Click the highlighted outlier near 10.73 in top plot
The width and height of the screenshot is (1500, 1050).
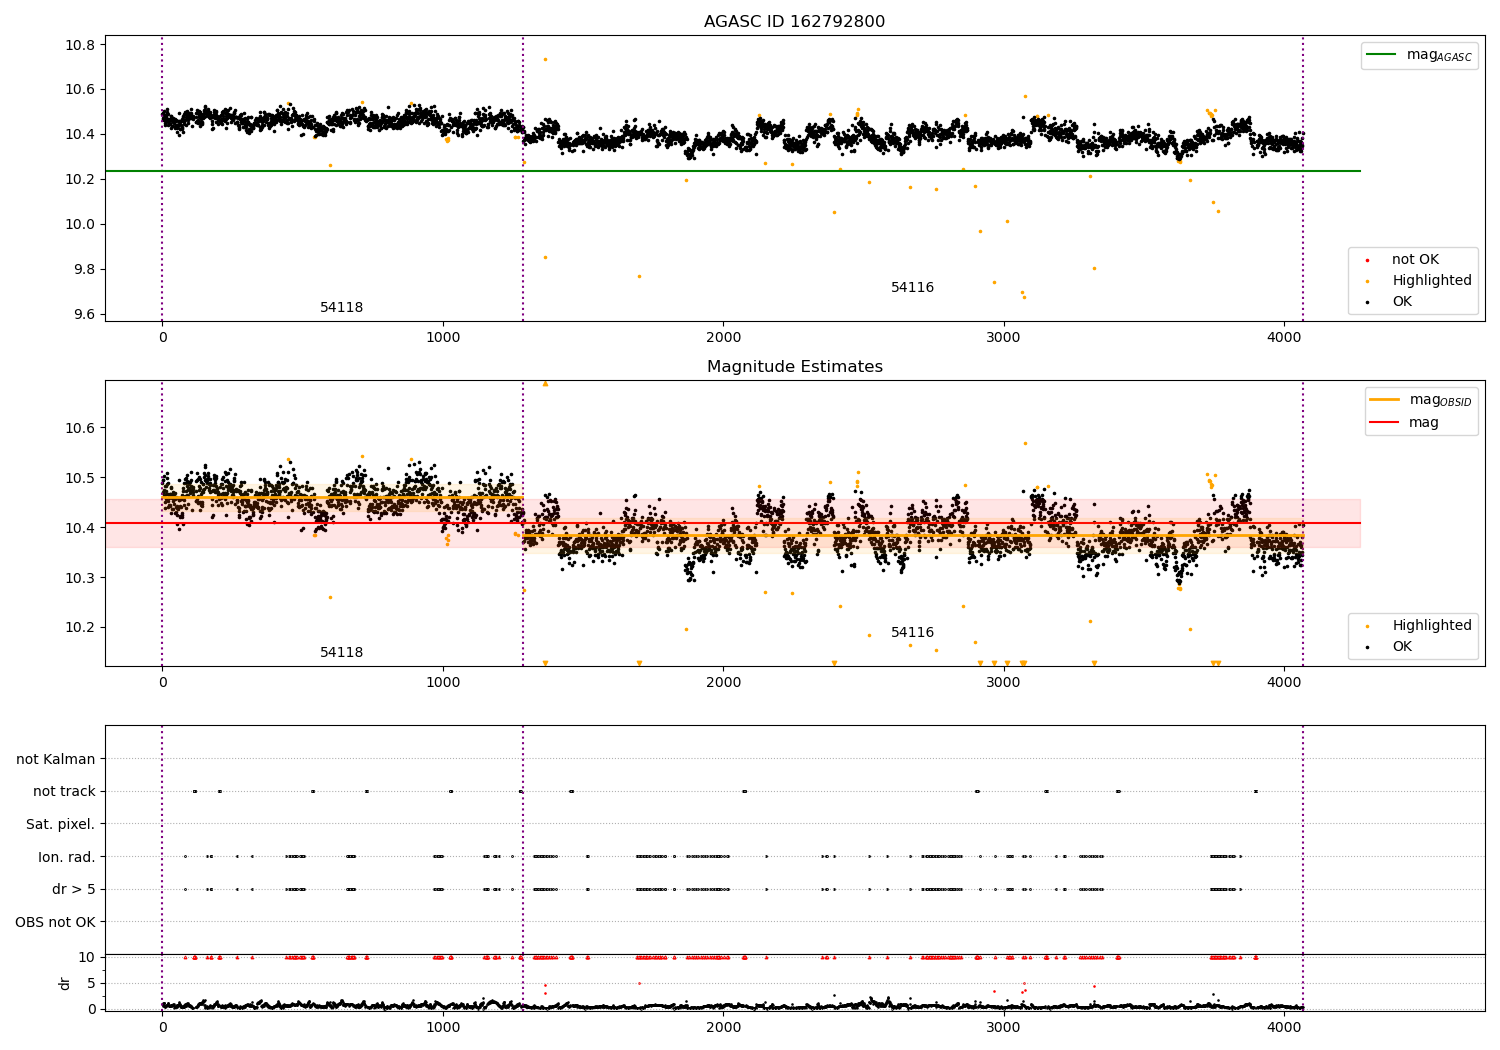point(545,59)
